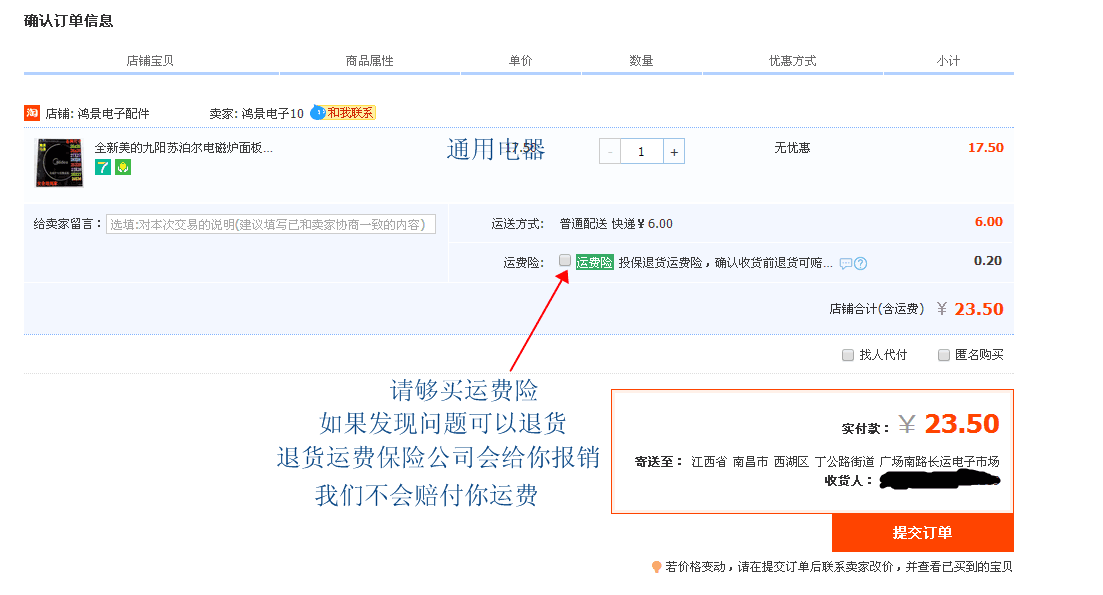This screenshot has height=595, width=1103.
Task: Click the 7-day return badge icon
Action: pos(103,167)
